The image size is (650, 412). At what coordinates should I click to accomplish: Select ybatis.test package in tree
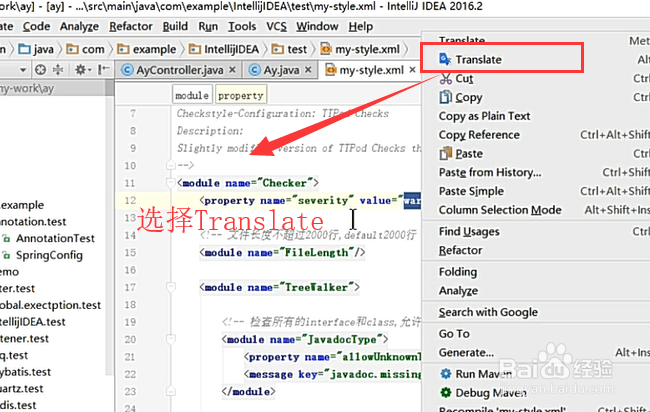point(25,372)
